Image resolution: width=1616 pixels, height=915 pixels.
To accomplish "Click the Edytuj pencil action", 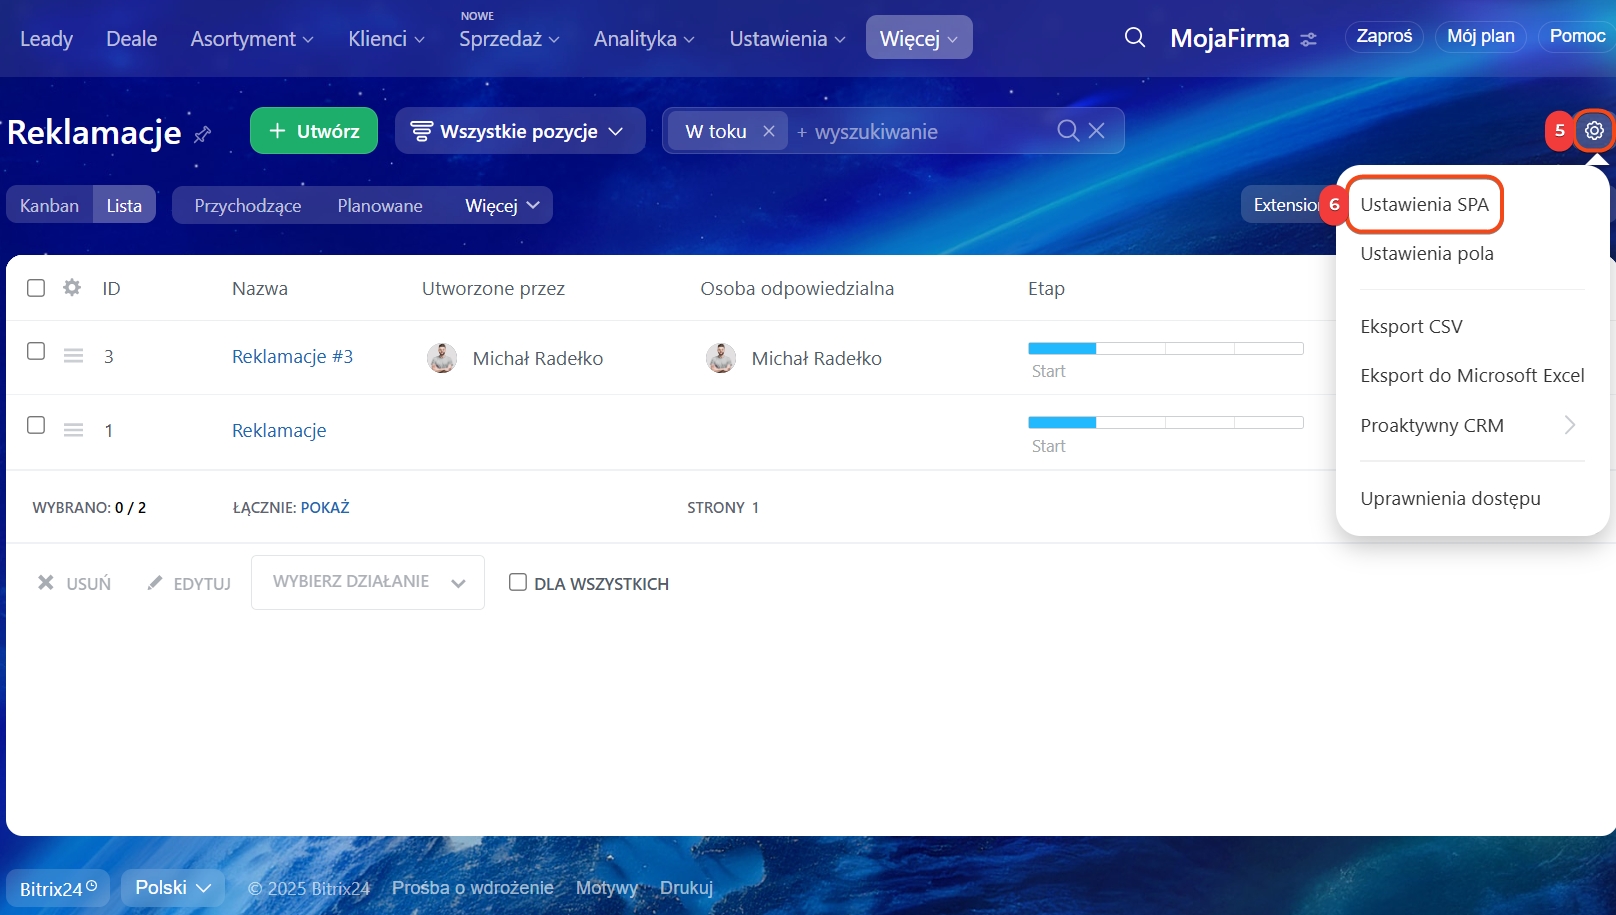I will pyautogui.click(x=189, y=583).
